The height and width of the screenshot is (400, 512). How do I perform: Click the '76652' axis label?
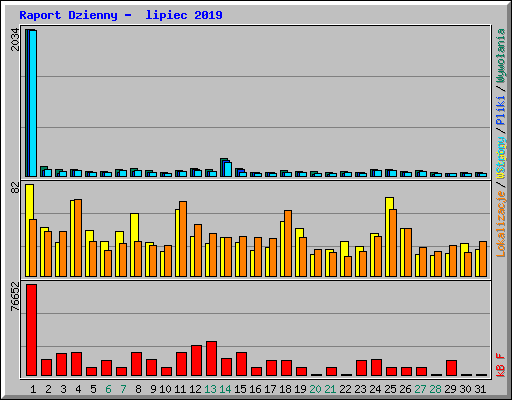click(x=15, y=297)
